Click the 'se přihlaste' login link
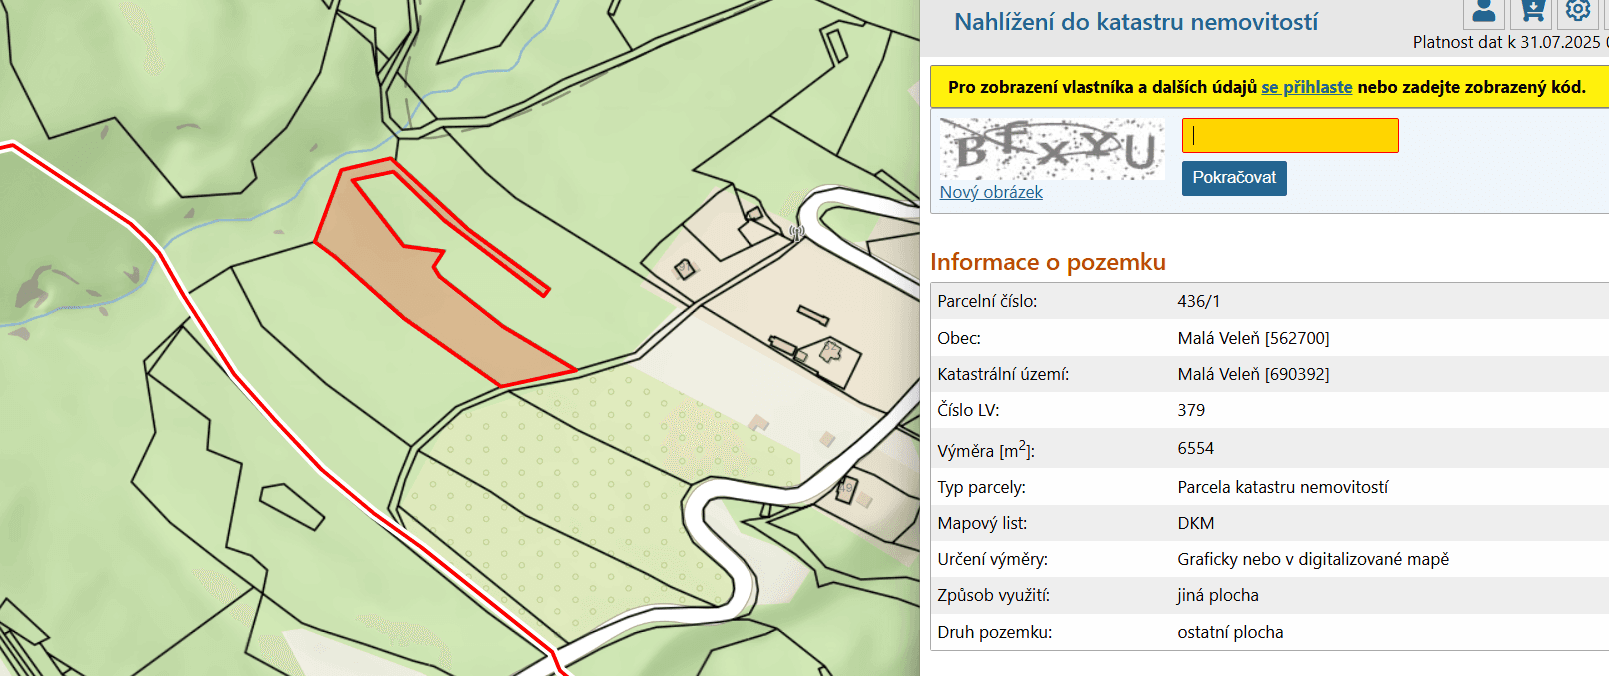This screenshot has height=676, width=1609. click(x=1306, y=87)
